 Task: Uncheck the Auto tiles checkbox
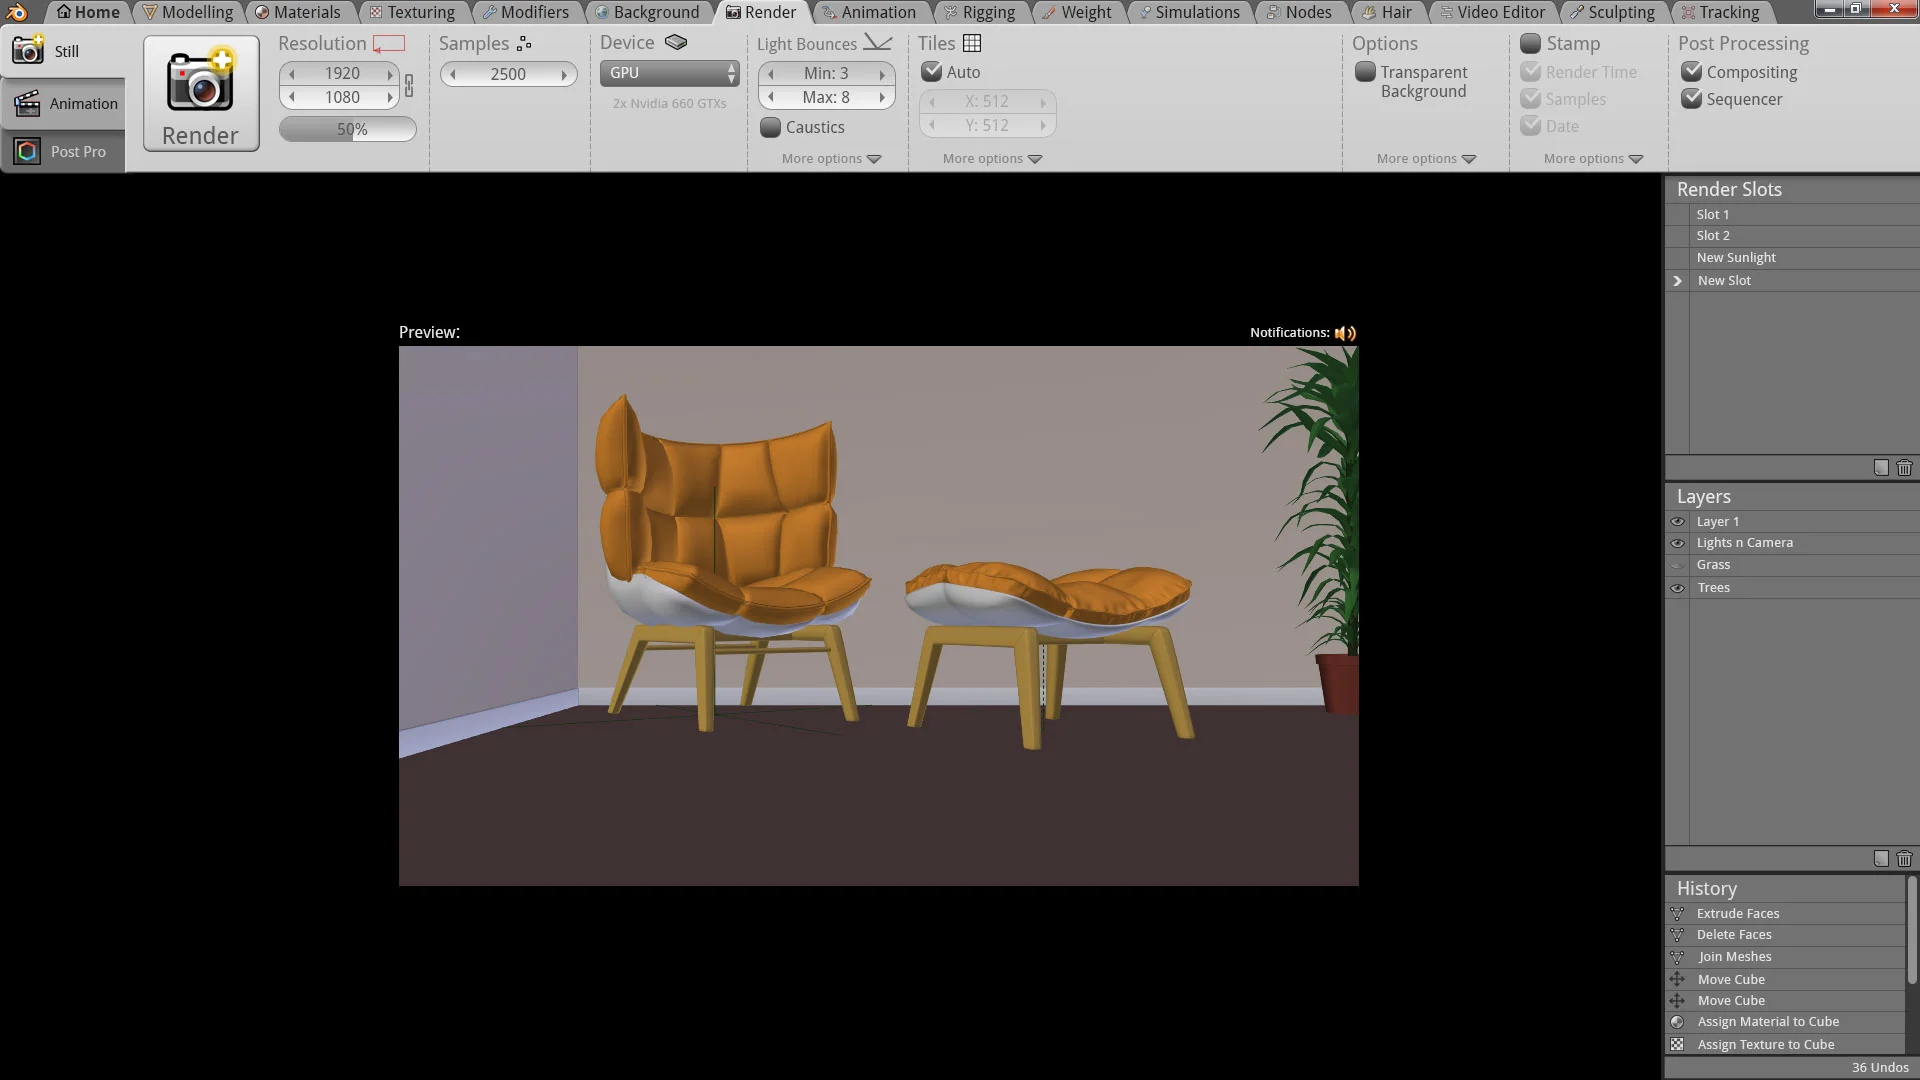tap(932, 72)
